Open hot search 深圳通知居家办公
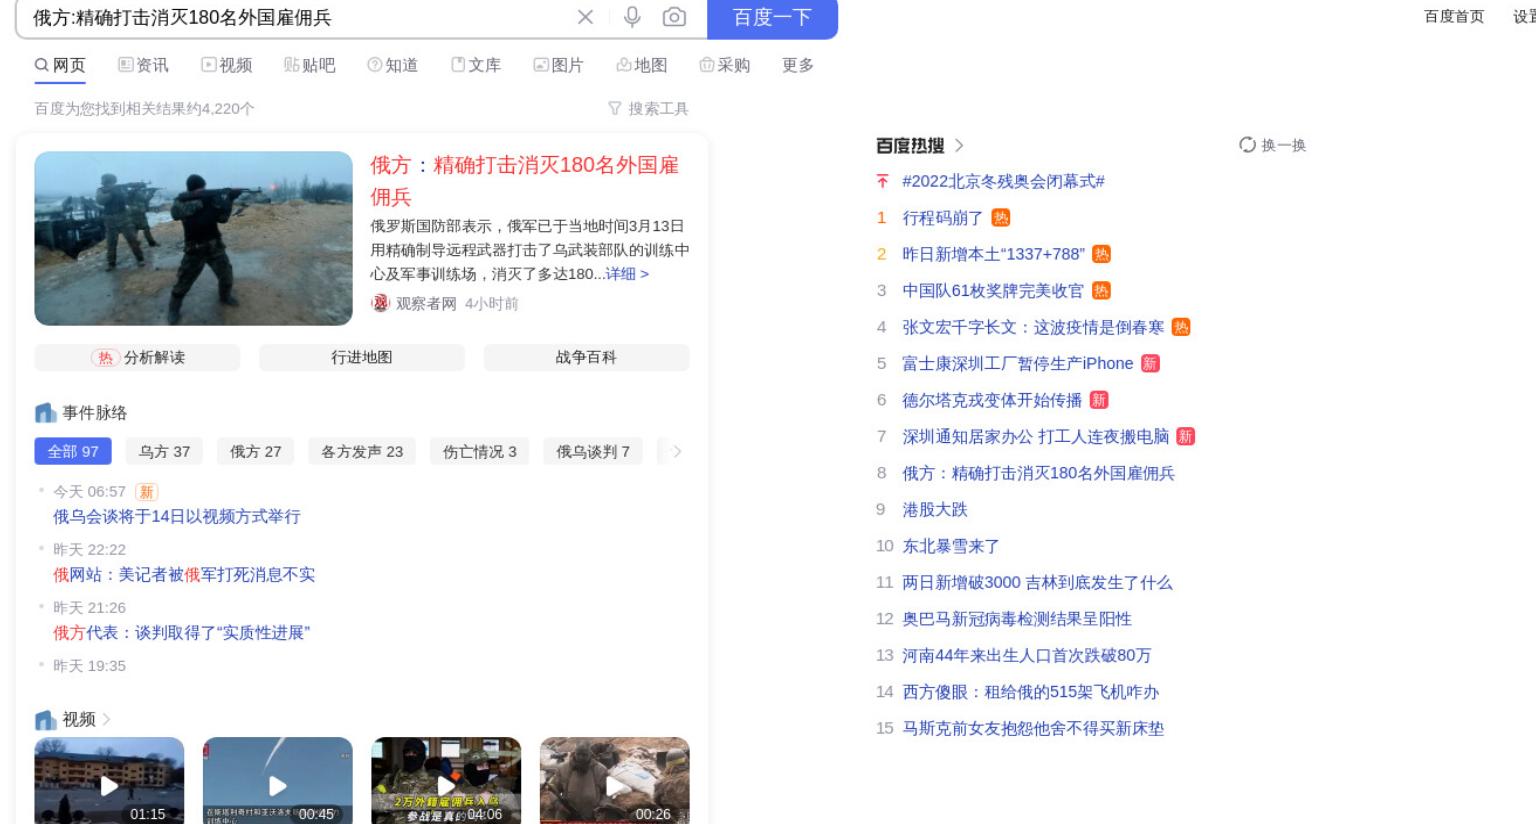1536x824 pixels. coord(1035,437)
